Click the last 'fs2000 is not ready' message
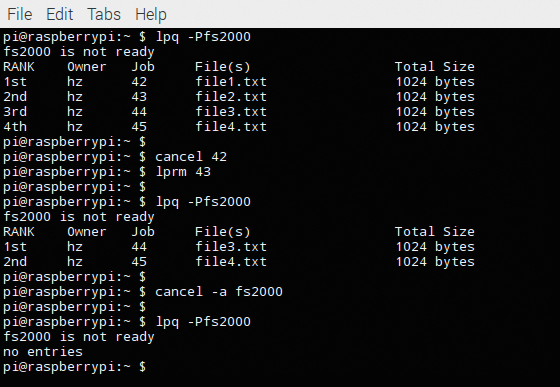The image size is (560, 387). (79, 337)
